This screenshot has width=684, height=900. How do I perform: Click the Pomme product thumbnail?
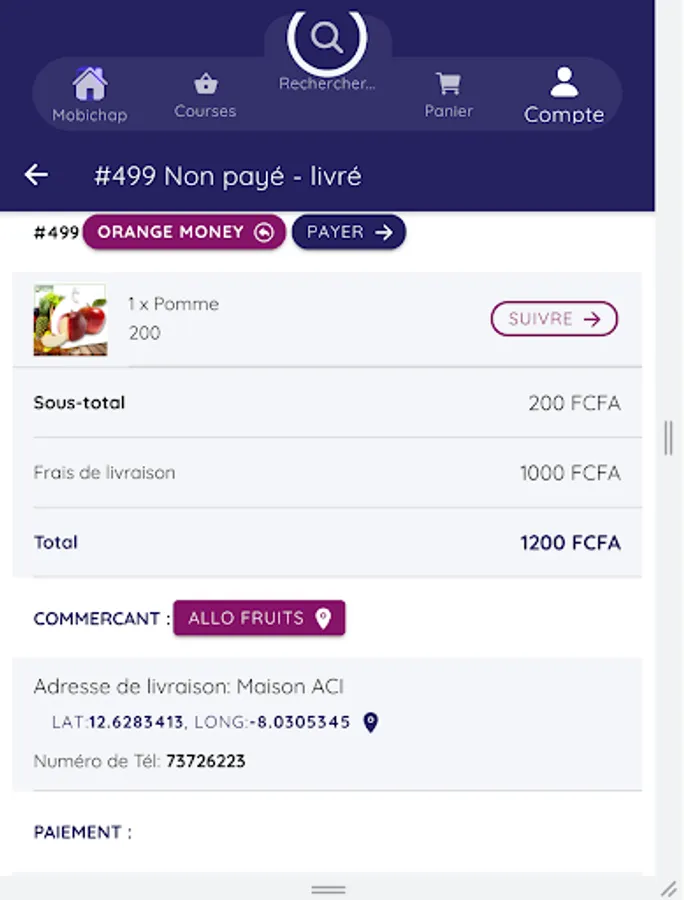(x=70, y=320)
